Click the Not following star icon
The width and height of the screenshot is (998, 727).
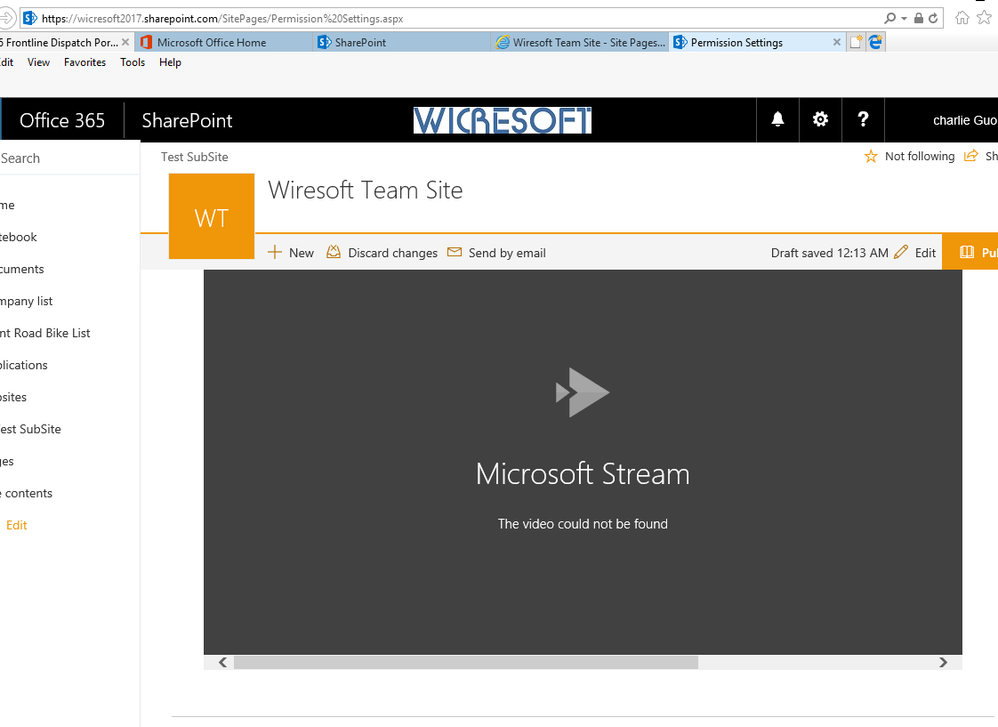point(870,157)
